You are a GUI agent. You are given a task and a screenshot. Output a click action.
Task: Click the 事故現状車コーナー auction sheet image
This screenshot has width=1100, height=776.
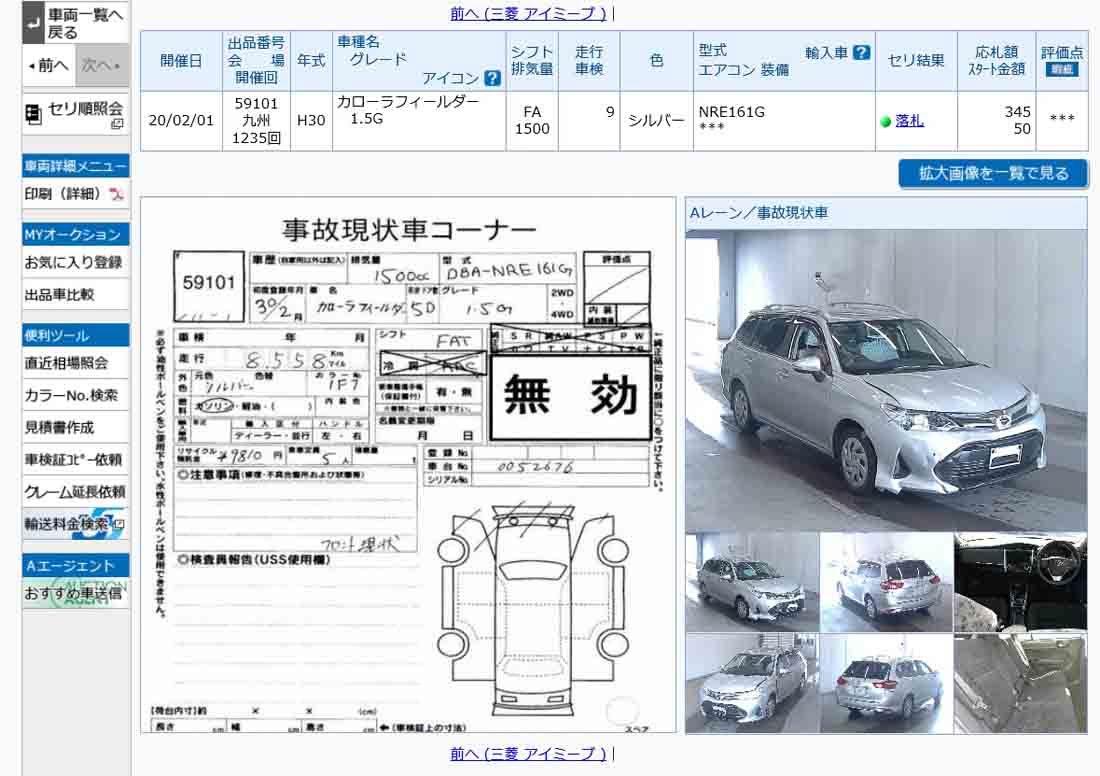tap(408, 464)
